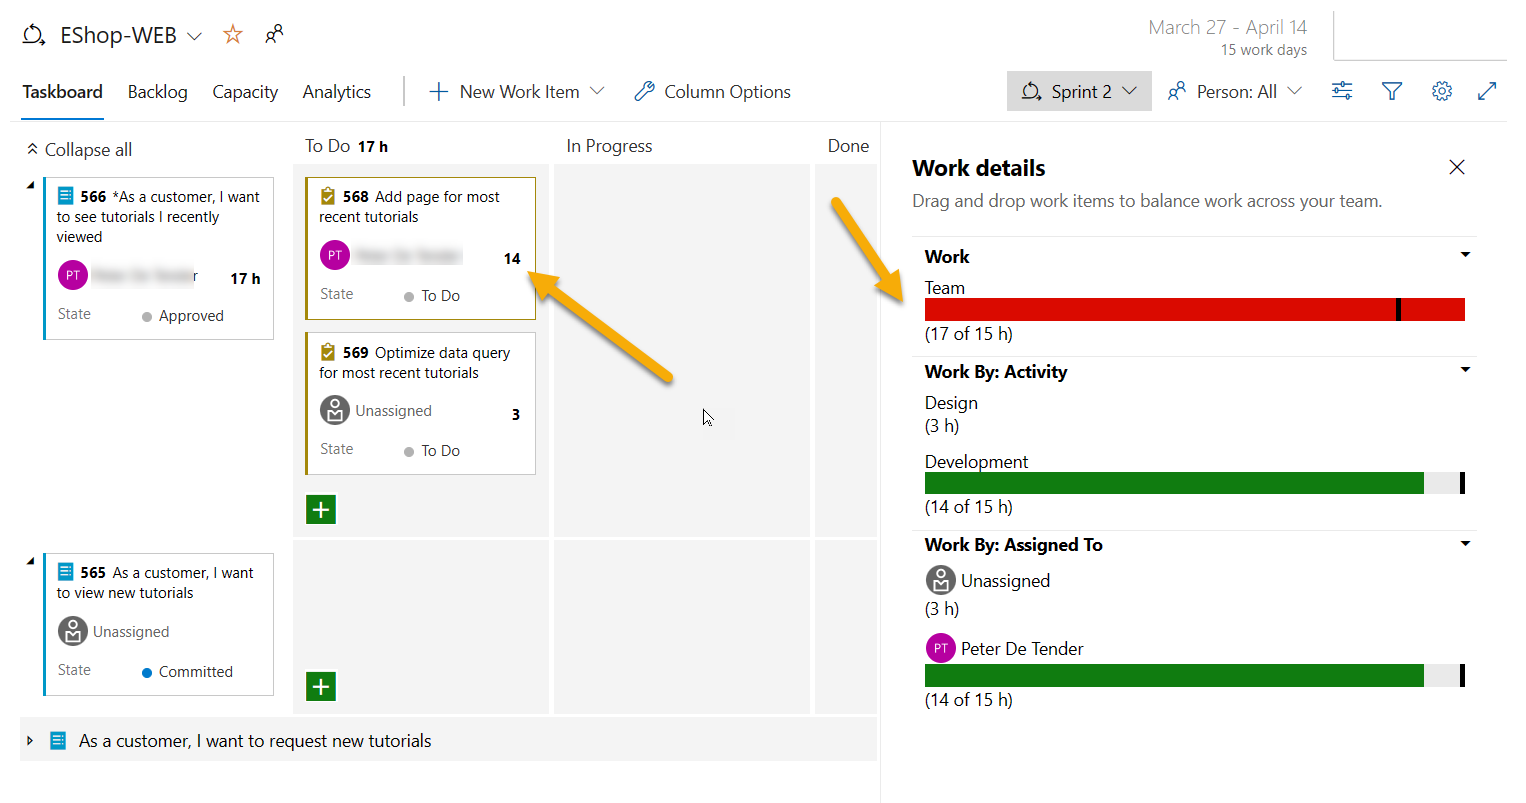Switch to the Capacity tab
The image size is (1526, 803).
pos(245,92)
